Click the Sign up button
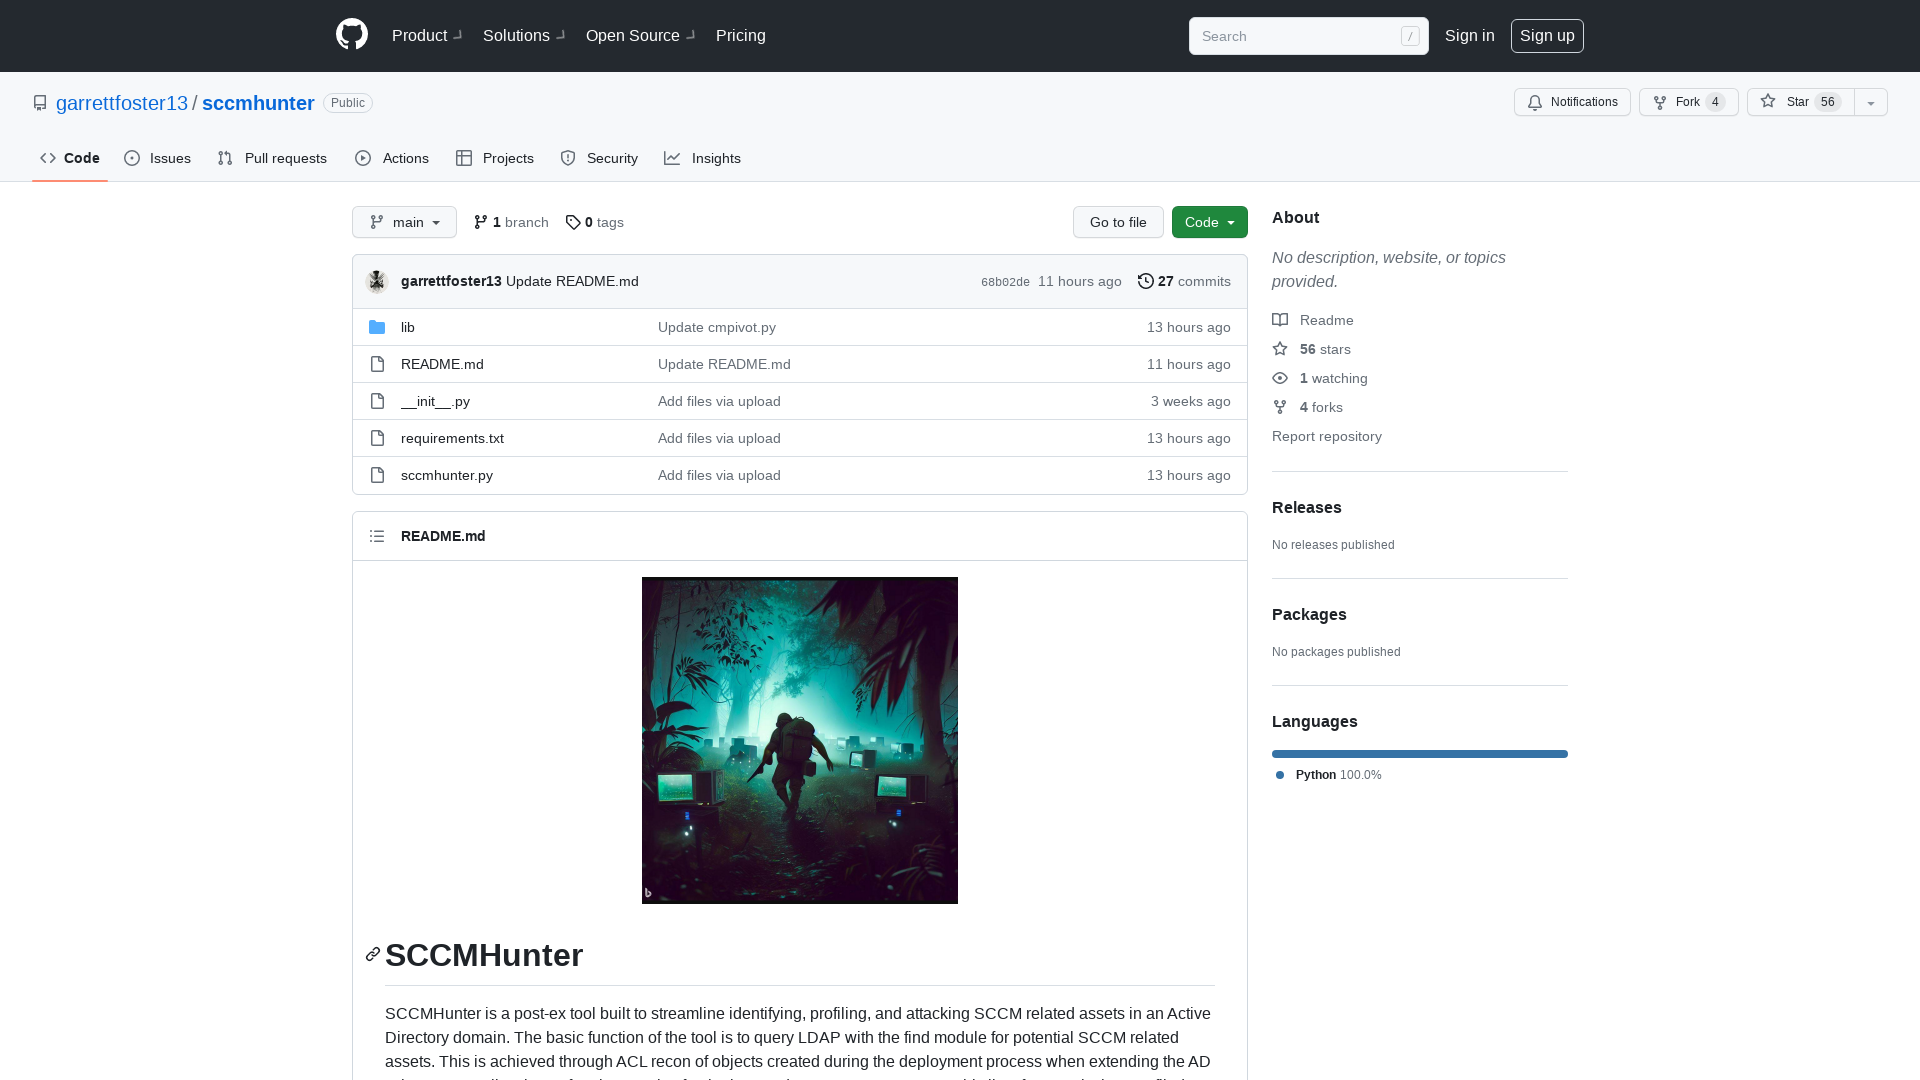 click(1547, 36)
